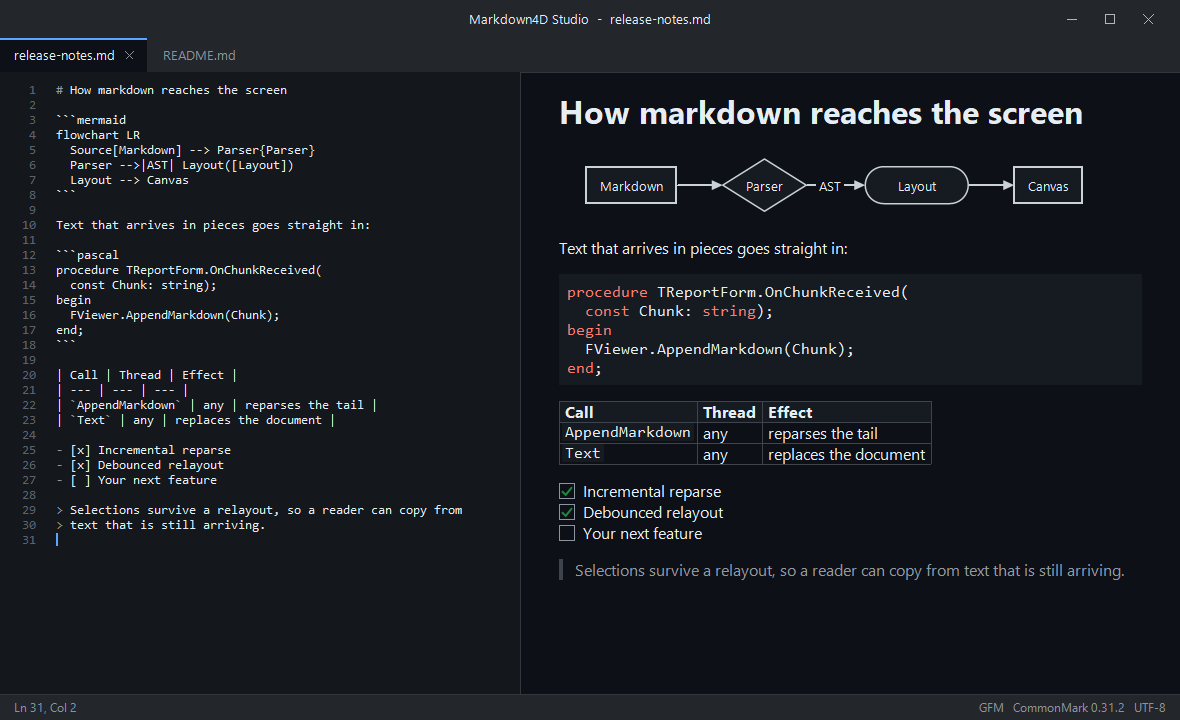
Task: Click the 'replaces the document' table cell
Action: [x=847, y=454]
